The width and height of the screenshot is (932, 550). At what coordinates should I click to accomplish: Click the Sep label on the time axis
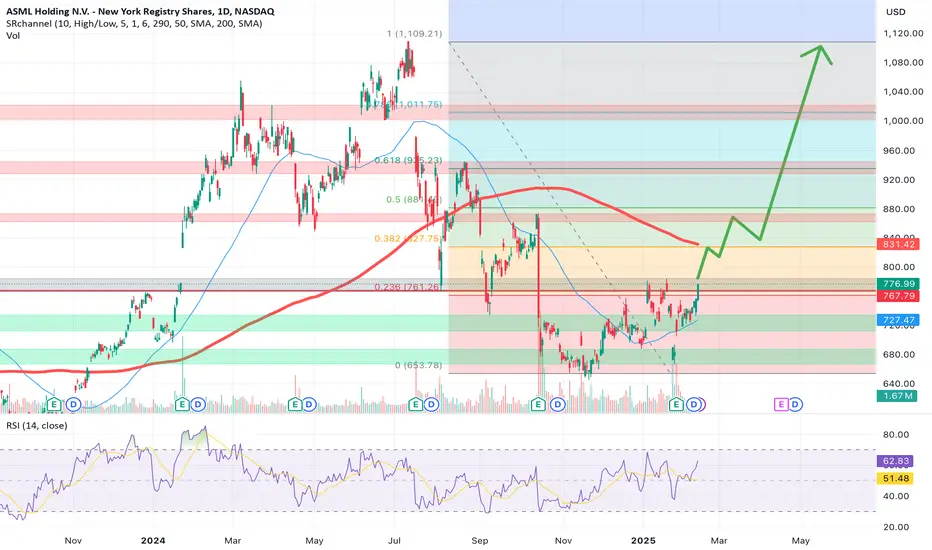click(480, 540)
